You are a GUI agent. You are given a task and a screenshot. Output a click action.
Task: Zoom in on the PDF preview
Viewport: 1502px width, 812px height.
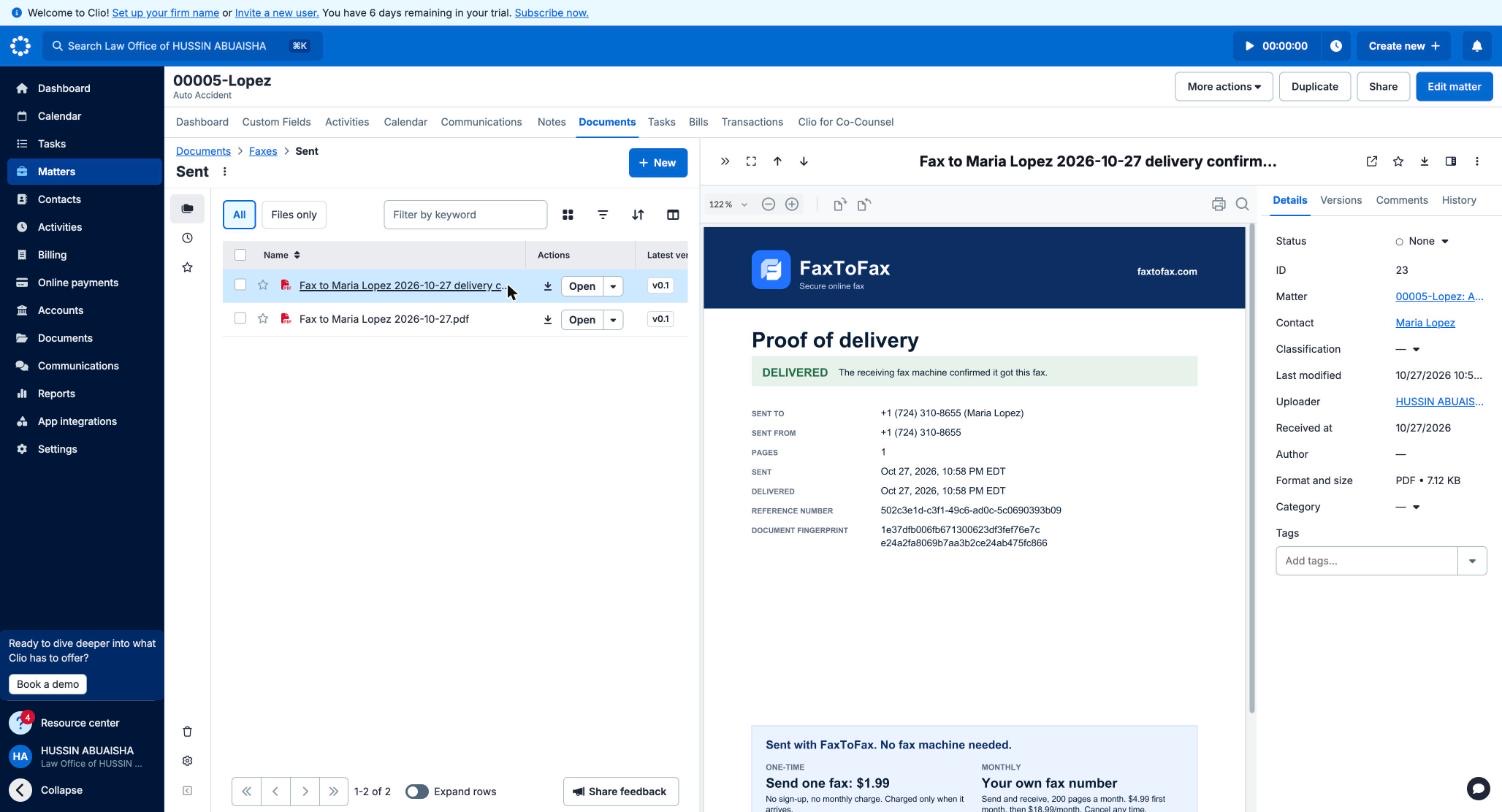click(x=792, y=204)
